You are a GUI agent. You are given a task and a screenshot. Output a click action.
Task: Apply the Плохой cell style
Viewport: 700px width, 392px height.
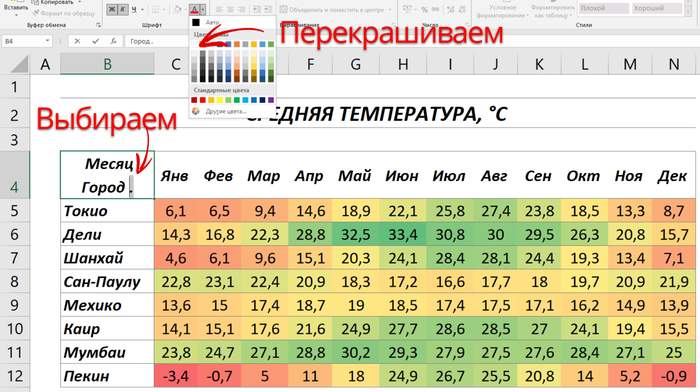click(x=604, y=8)
